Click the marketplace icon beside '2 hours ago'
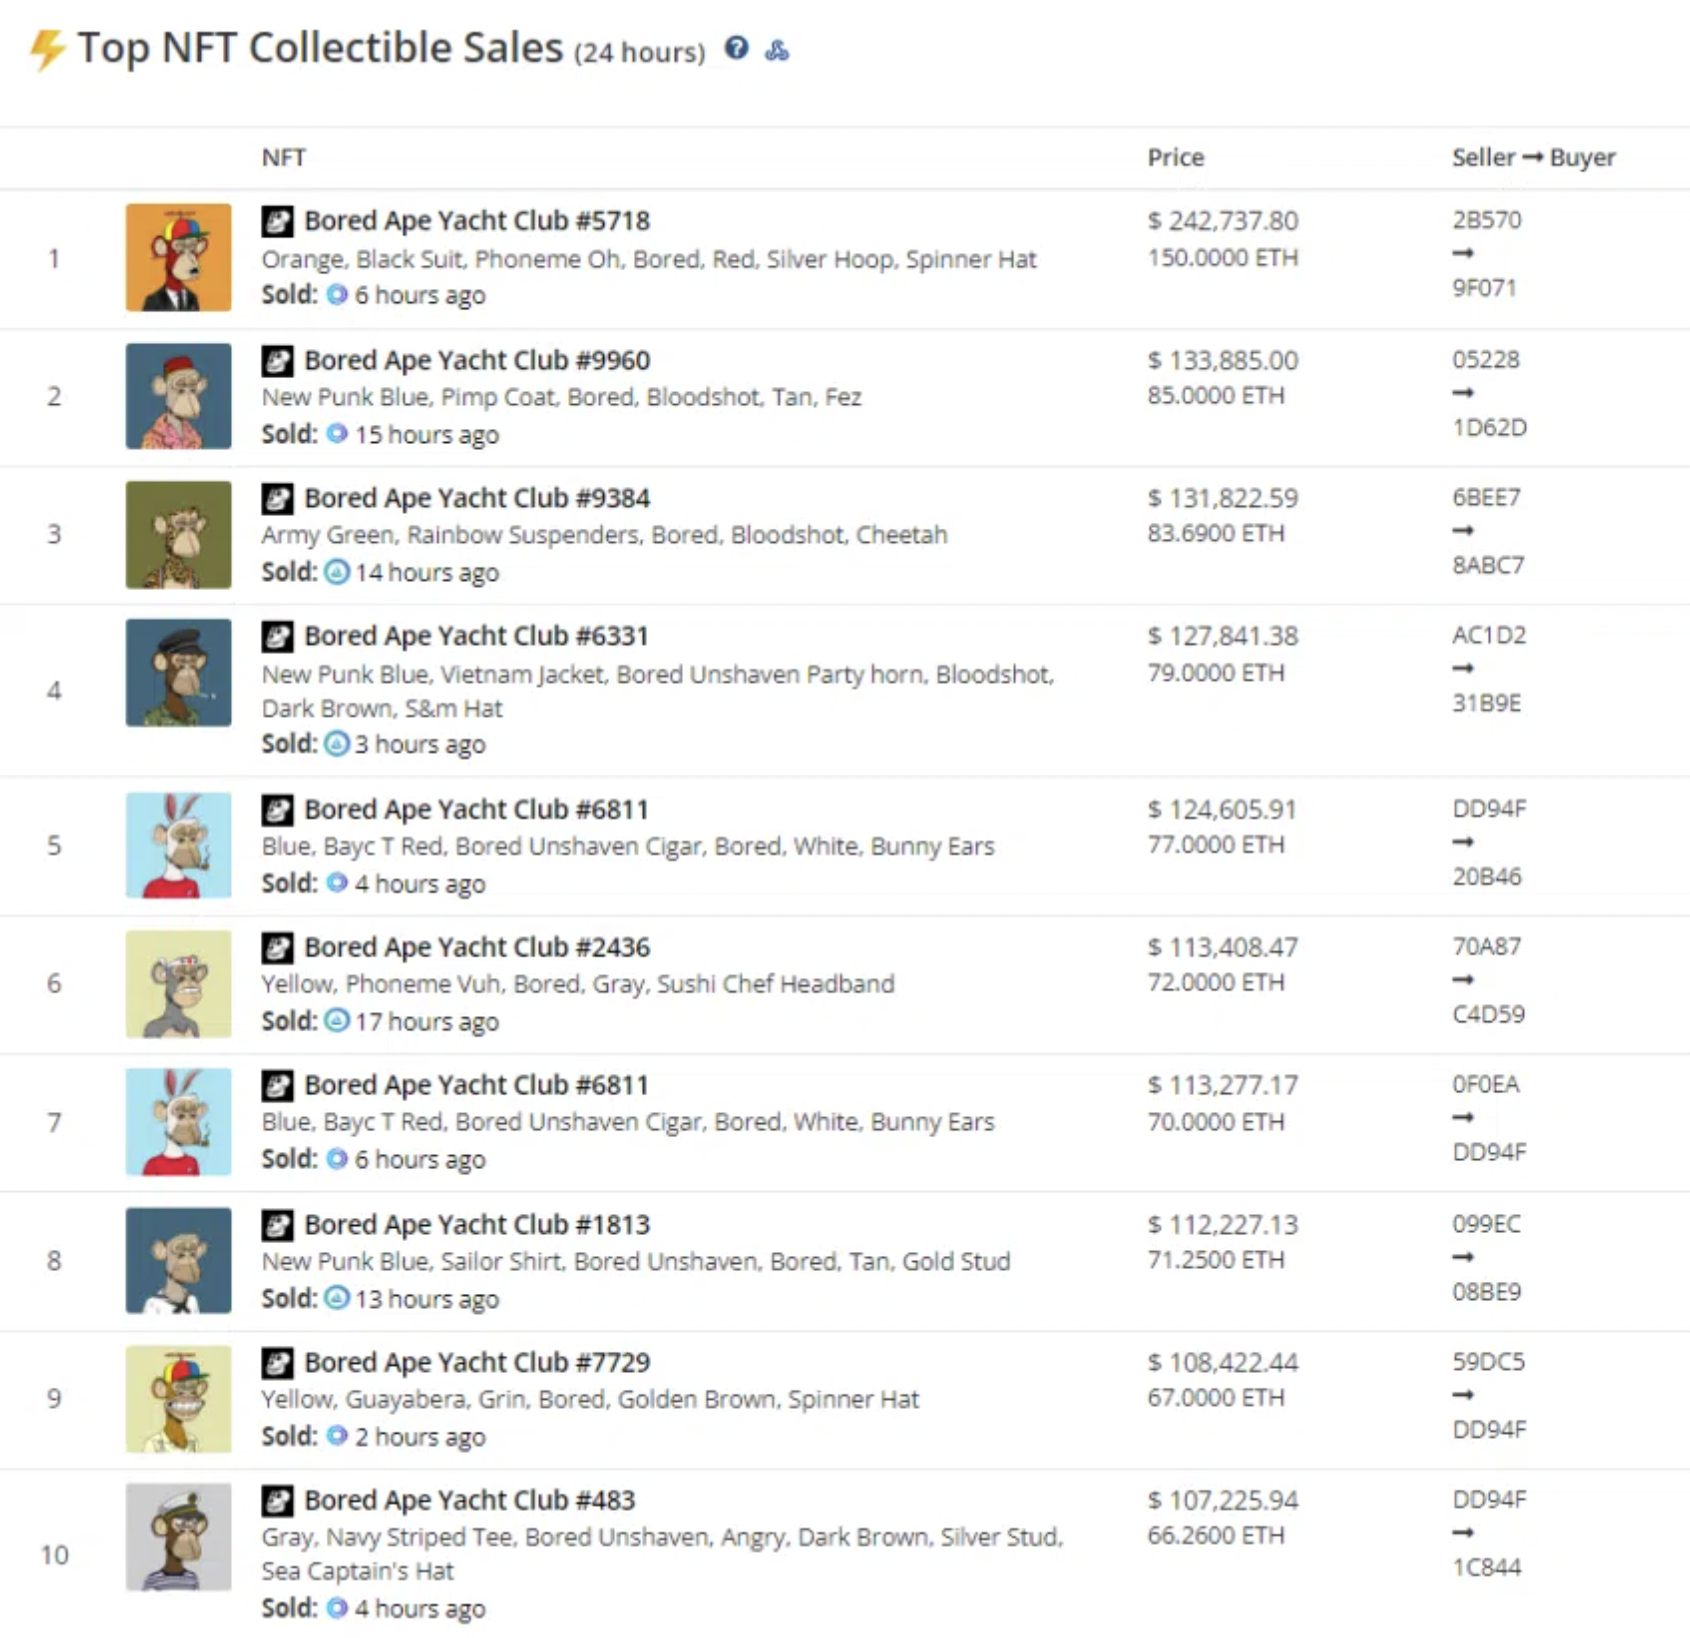1690x1638 pixels. 337,1436
